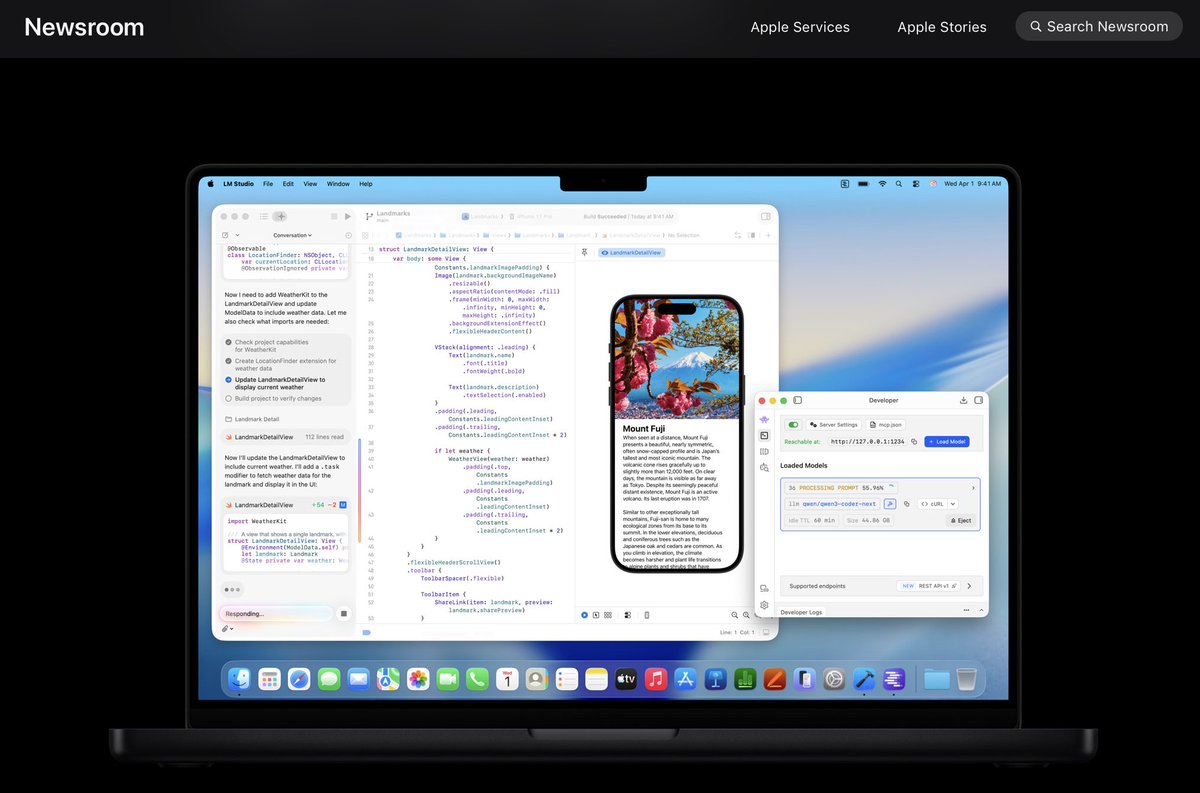Select step 'Update LandmarkDetailView to display current weather'
This screenshot has width=1200, height=793.
click(274, 384)
